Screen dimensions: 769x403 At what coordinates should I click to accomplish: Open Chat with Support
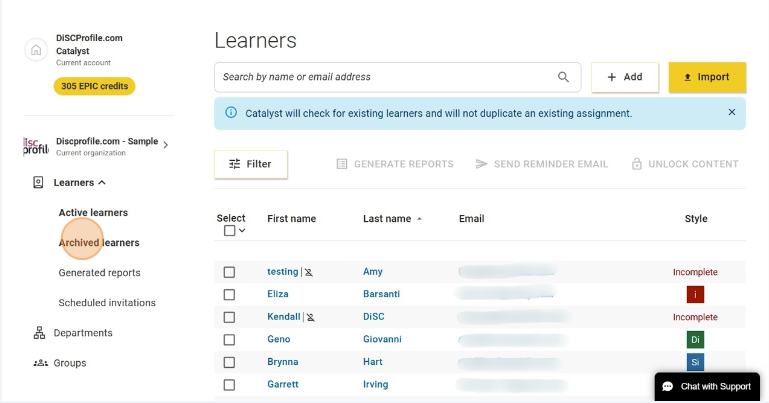pyautogui.click(x=707, y=387)
